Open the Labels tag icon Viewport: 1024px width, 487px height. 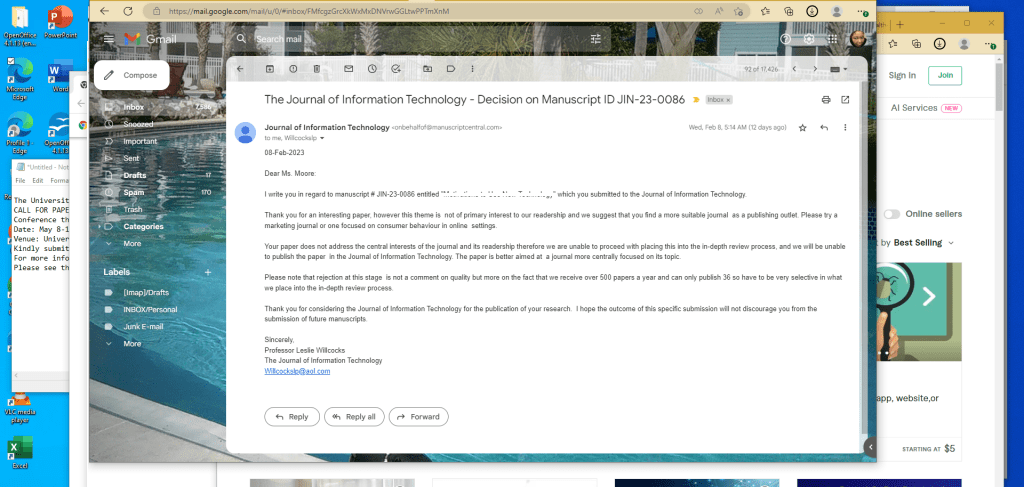[x=451, y=69]
